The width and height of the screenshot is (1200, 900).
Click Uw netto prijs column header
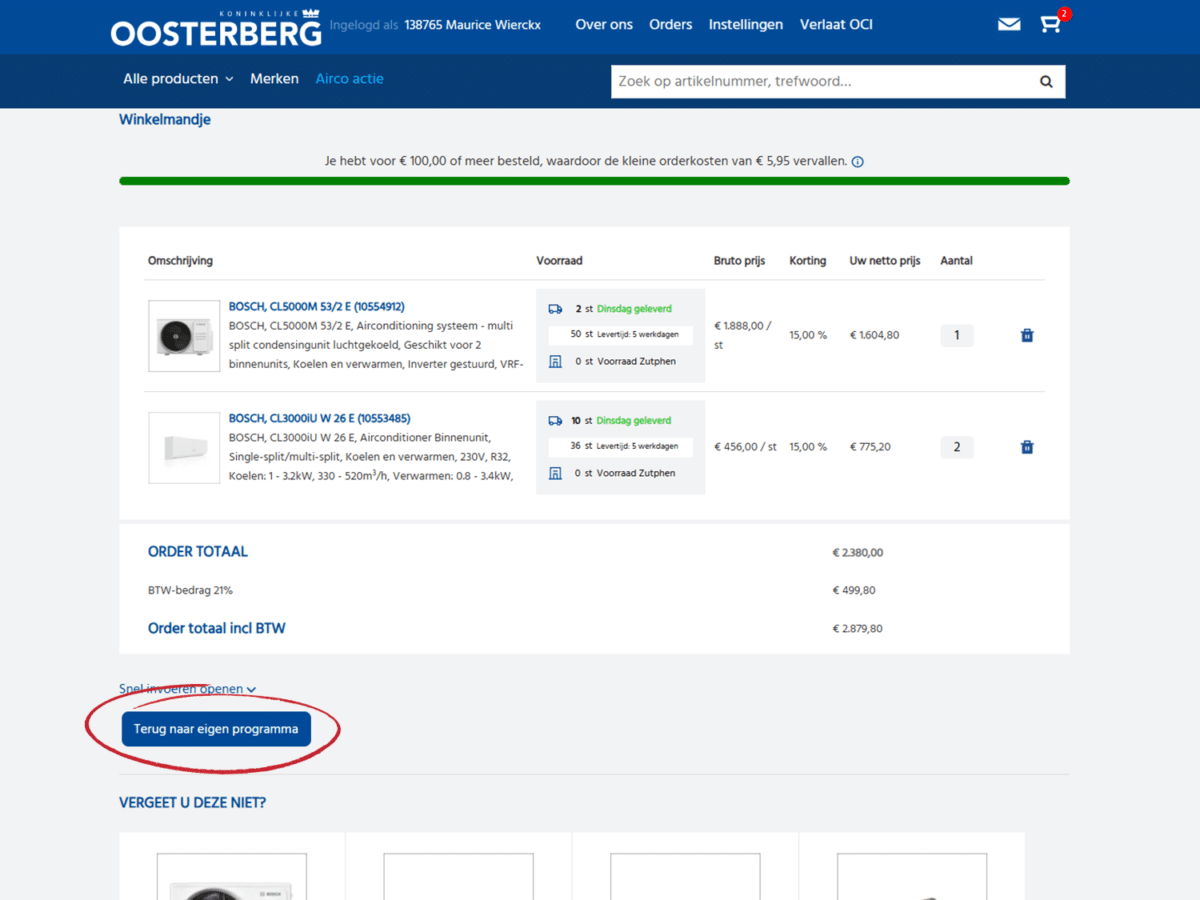(x=885, y=261)
